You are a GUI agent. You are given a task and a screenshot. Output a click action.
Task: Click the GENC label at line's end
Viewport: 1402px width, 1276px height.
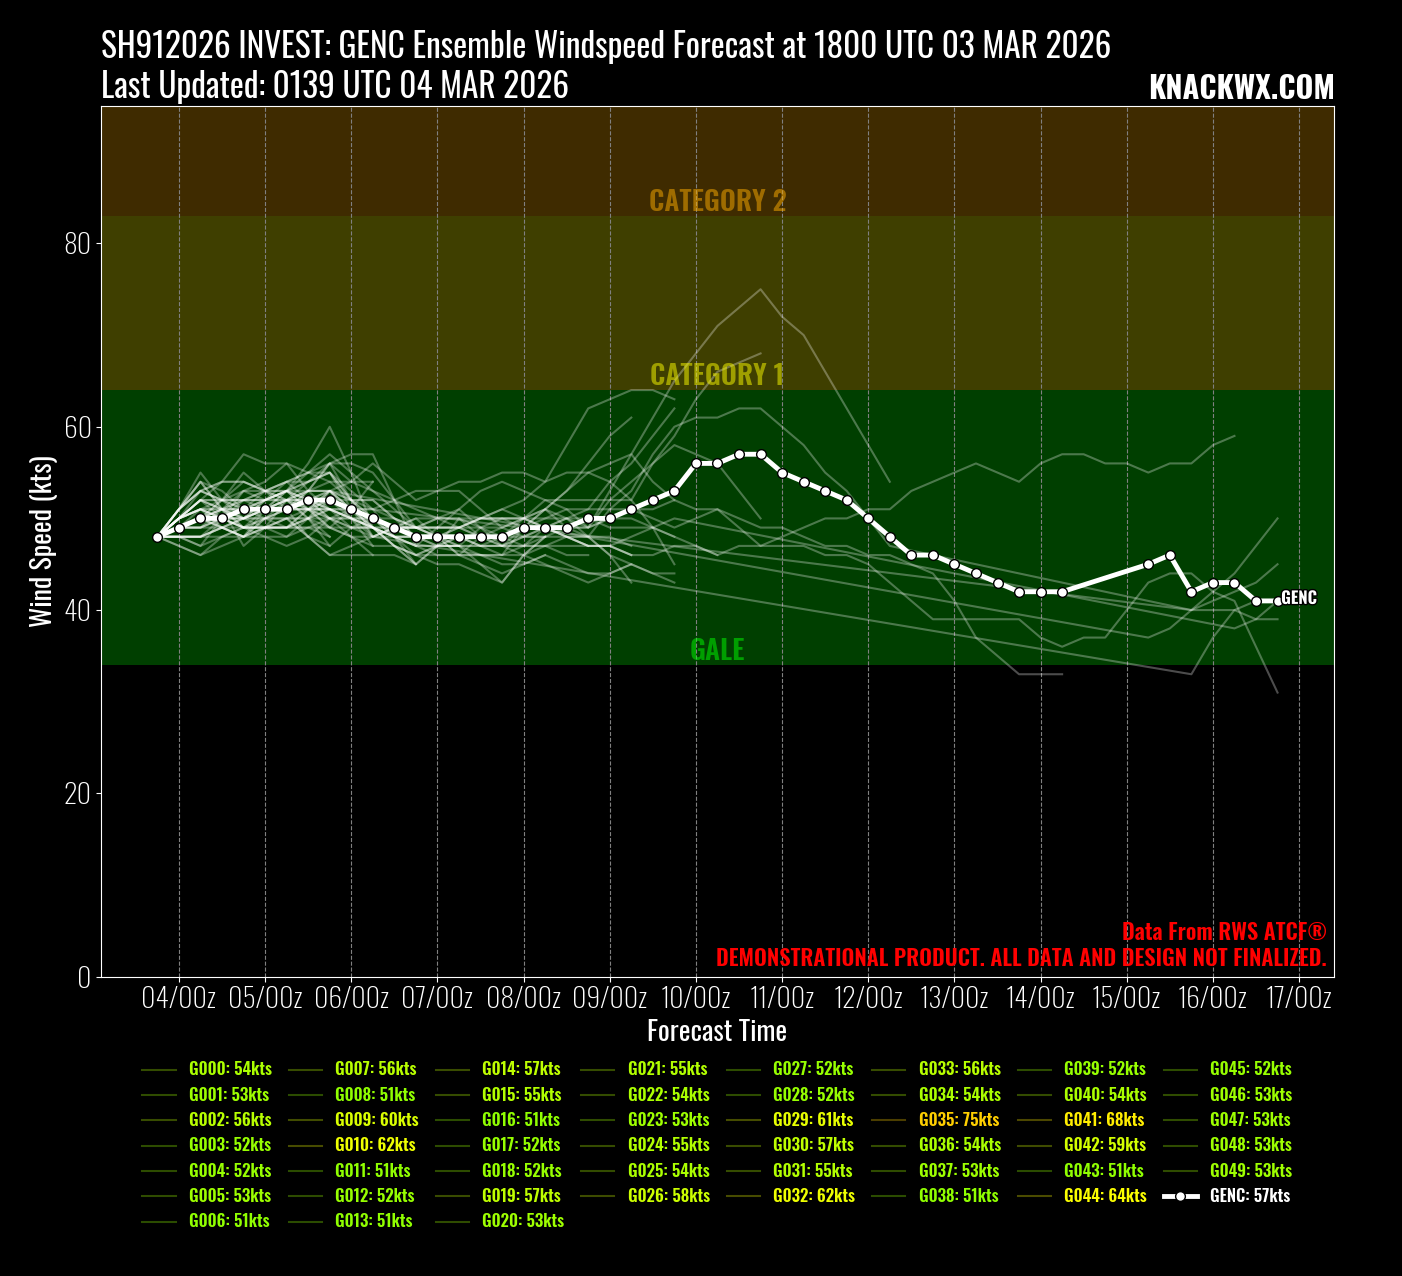[1299, 598]
